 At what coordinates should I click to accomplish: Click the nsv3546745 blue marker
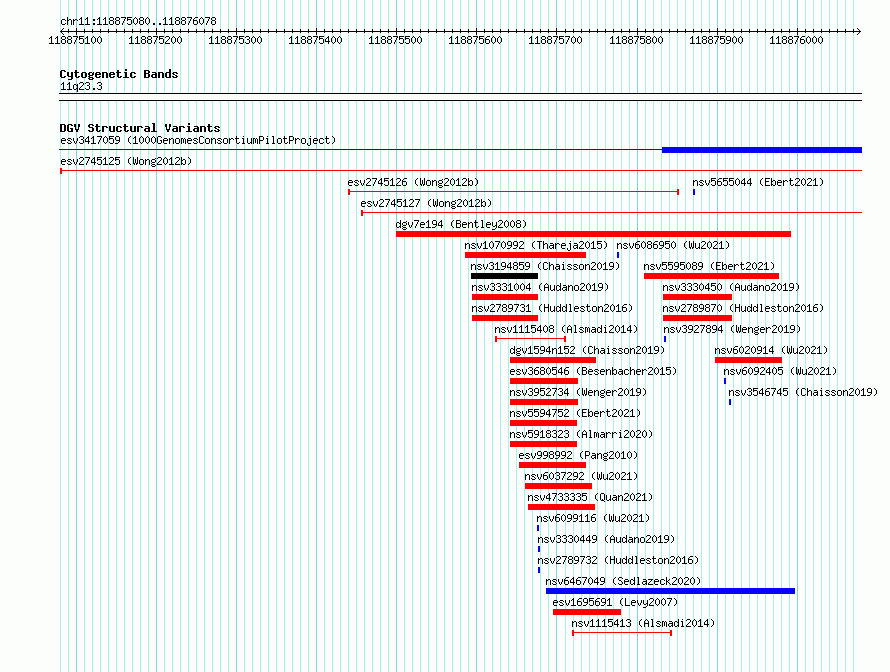pyautogui.click(x=730, y=402)
